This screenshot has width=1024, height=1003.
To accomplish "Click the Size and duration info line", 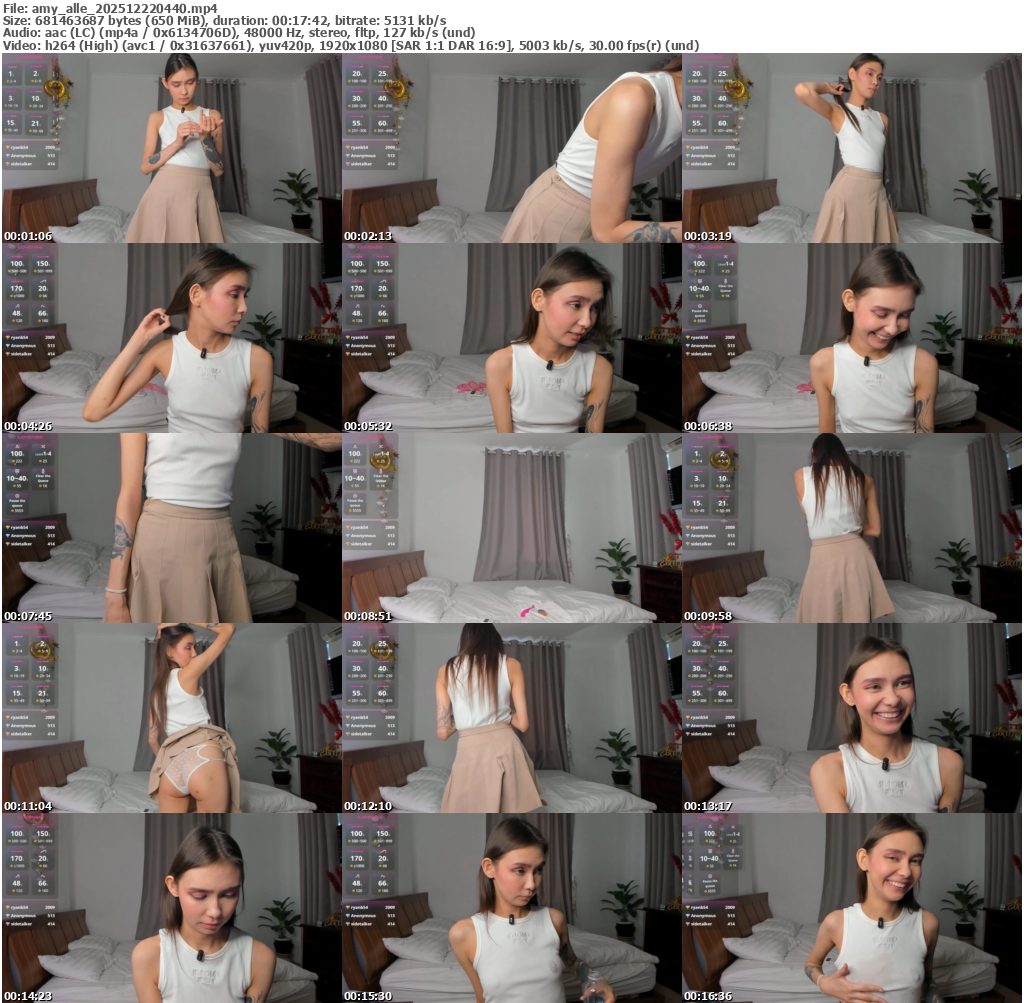I will tap(224, 20).
